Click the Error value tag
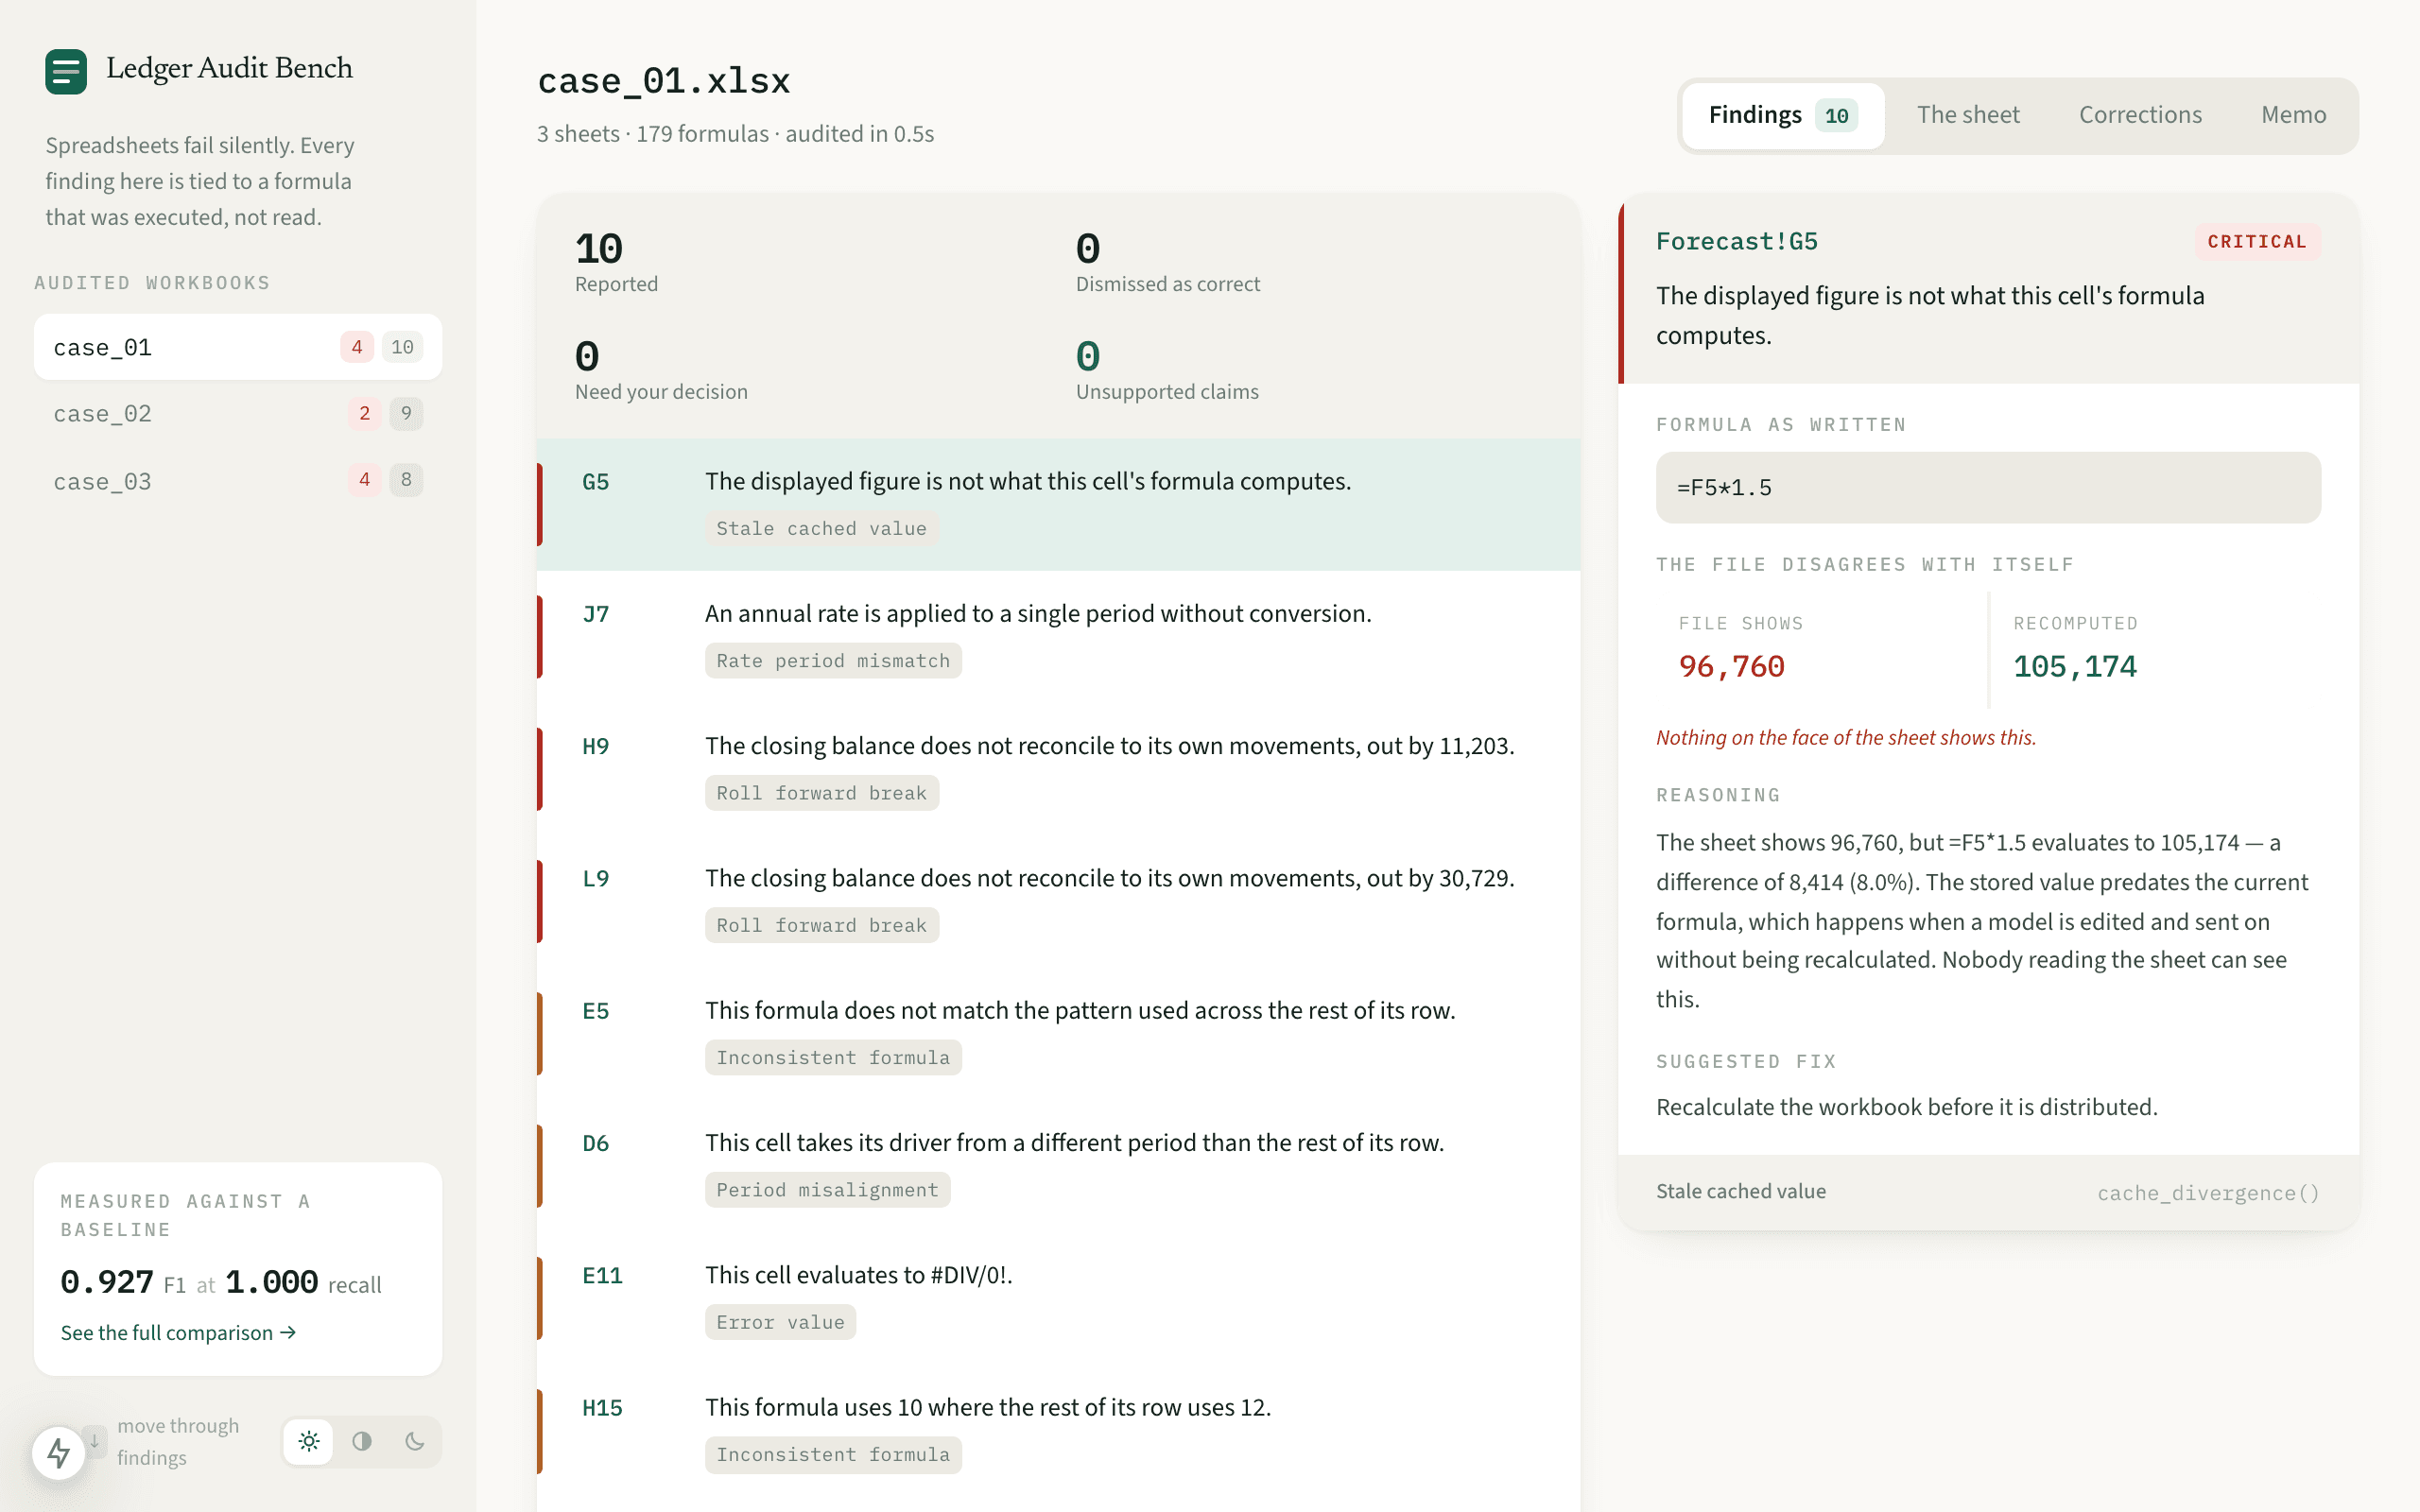 tap(780, 1322)
